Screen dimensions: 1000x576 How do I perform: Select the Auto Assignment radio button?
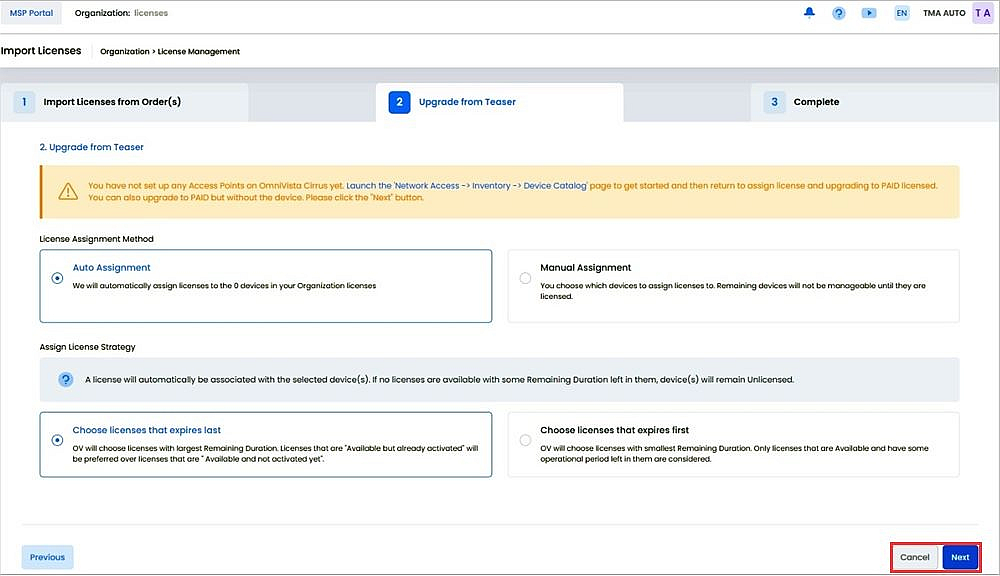[57, 277]
